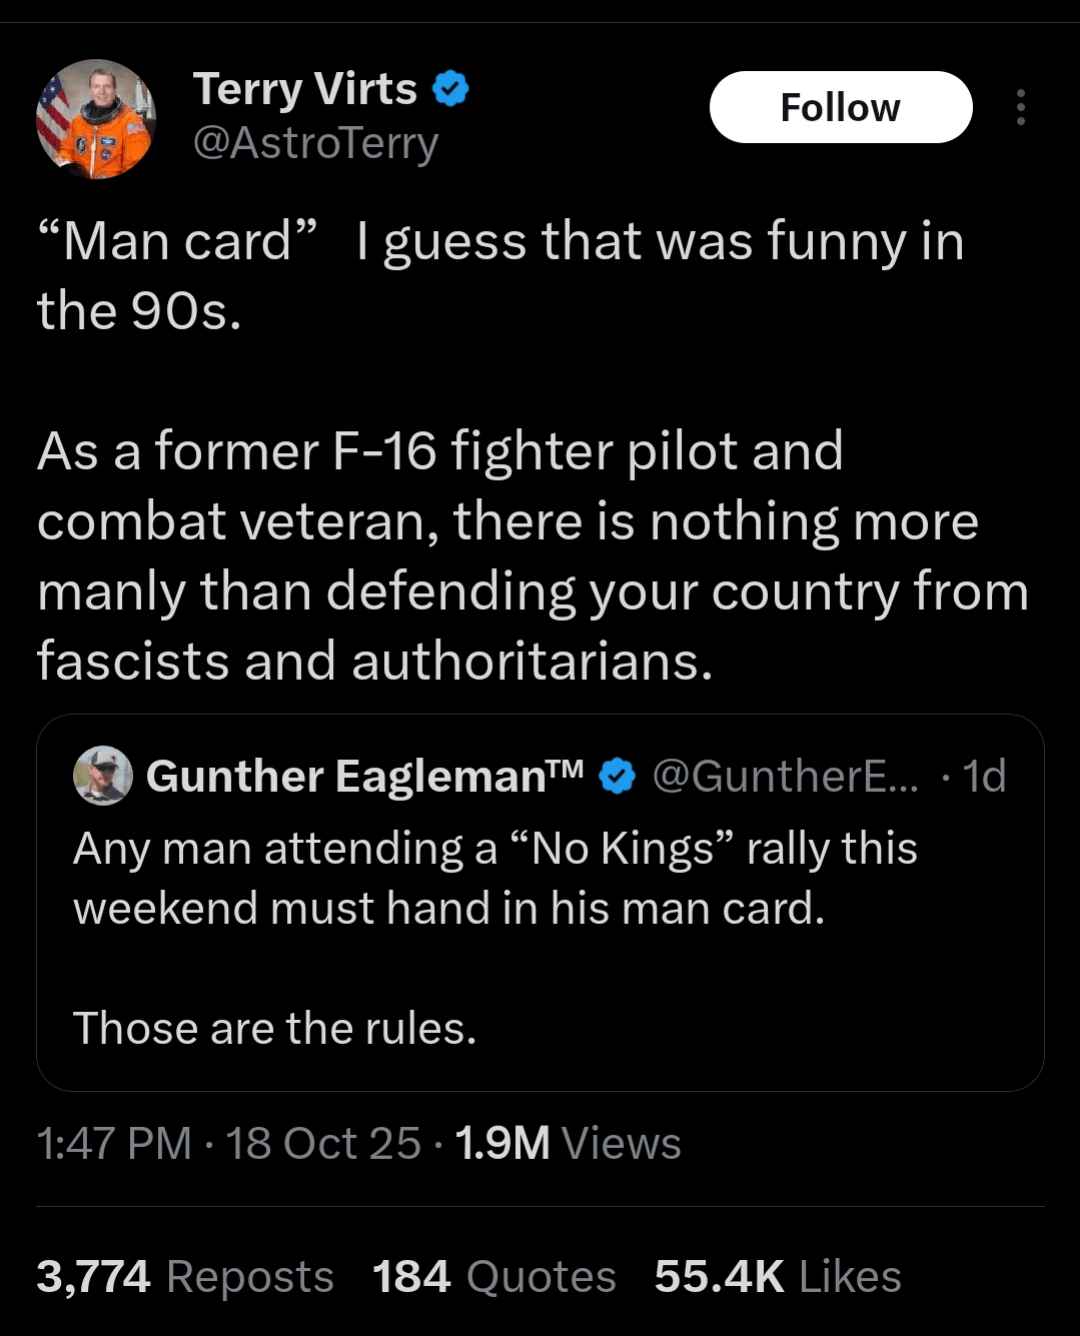View the 1.9M Views analytics
The width and height of the screenshot is (1080, 1336).
568,1143
